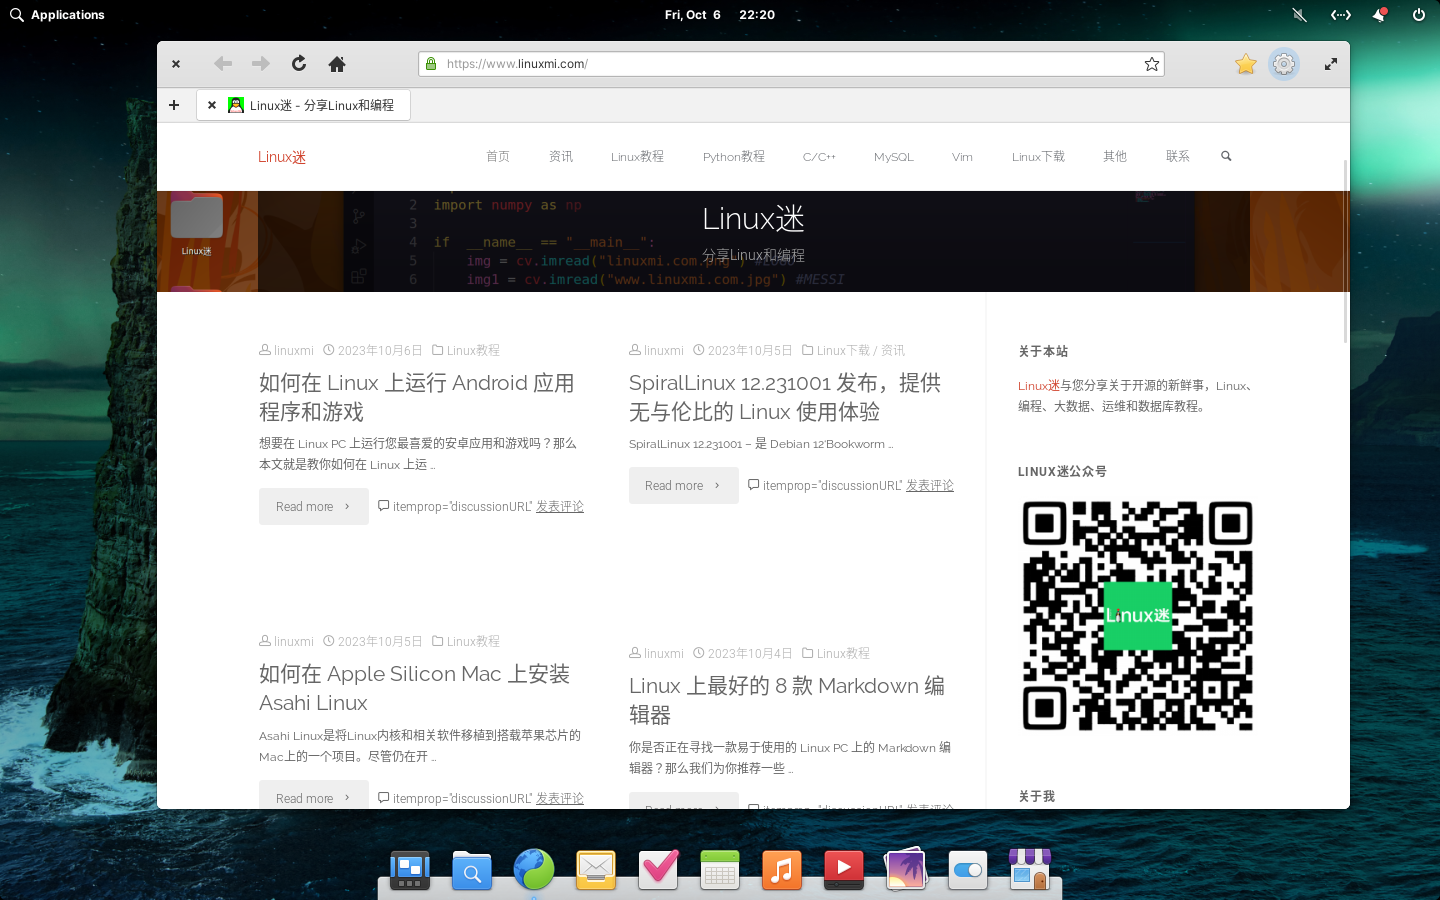Click Read more under the SpiralLinux article
The image size is (1440, 900).
pos(684,486)
